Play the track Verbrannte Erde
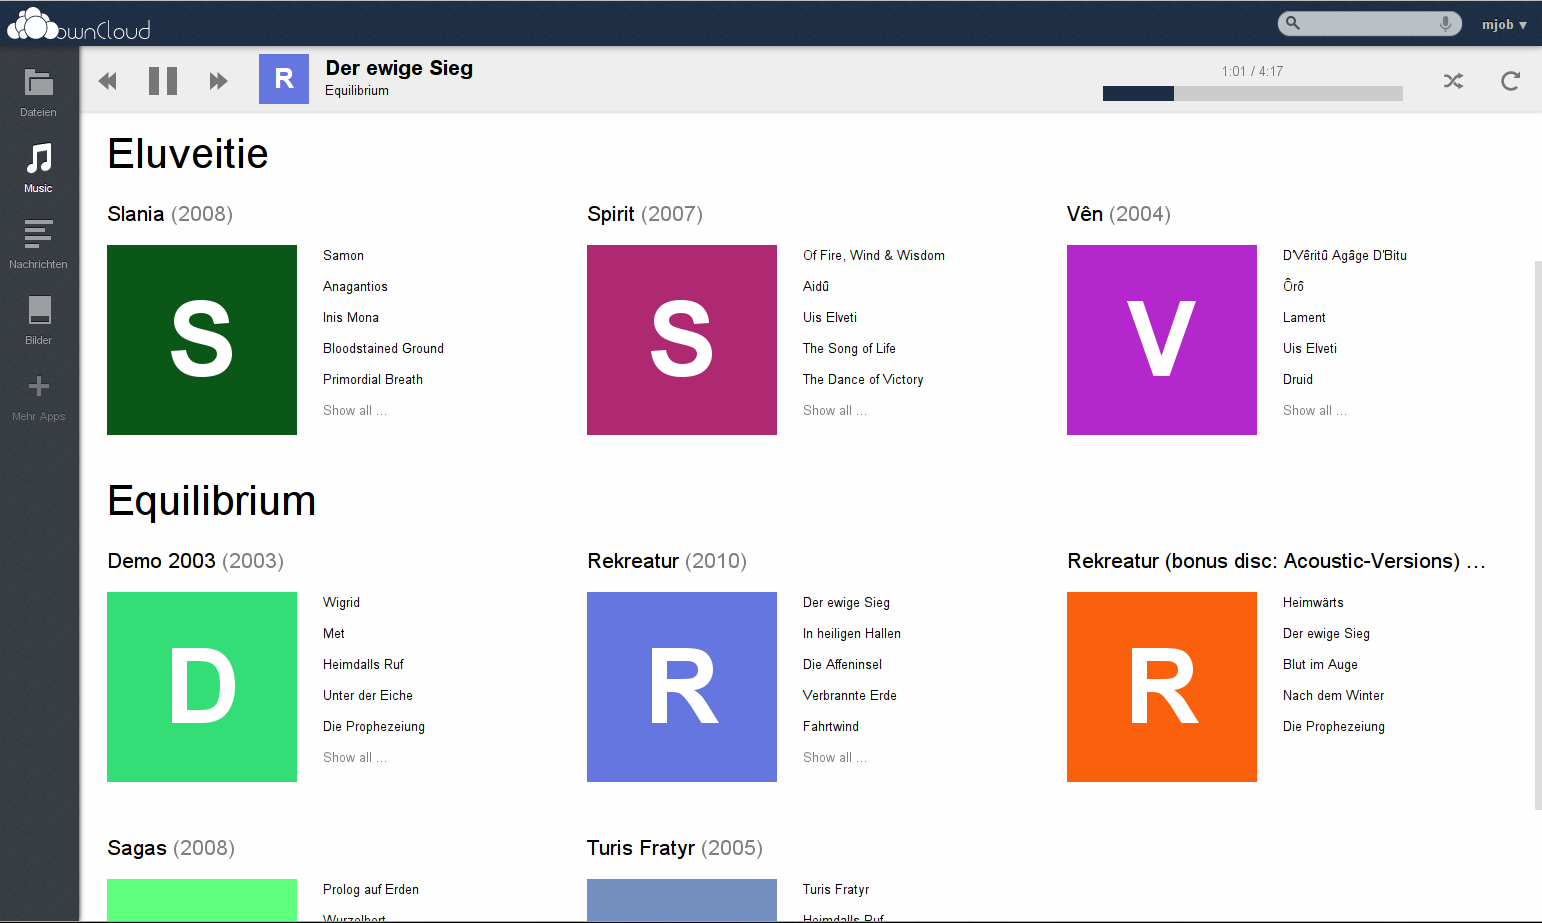The image size is (1542, 923). [850, 696]
